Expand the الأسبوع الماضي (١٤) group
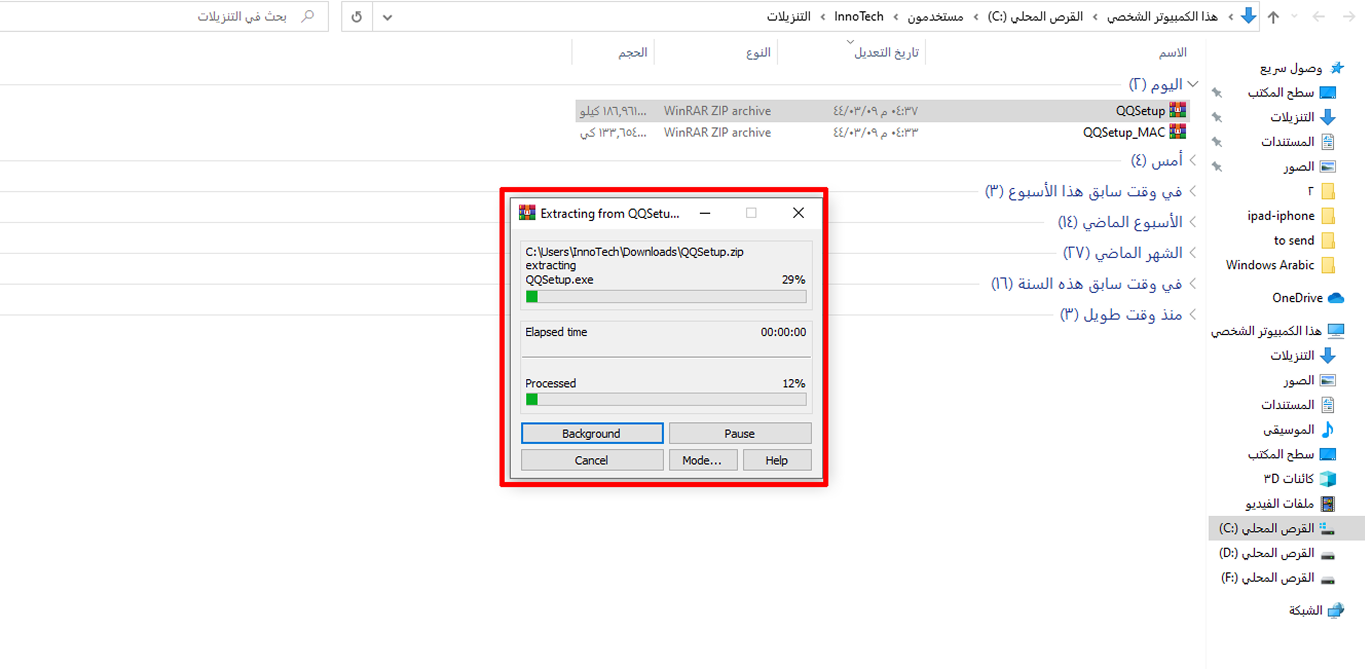The width and height of the screenshot is (1365, 669). (1192, 222)
